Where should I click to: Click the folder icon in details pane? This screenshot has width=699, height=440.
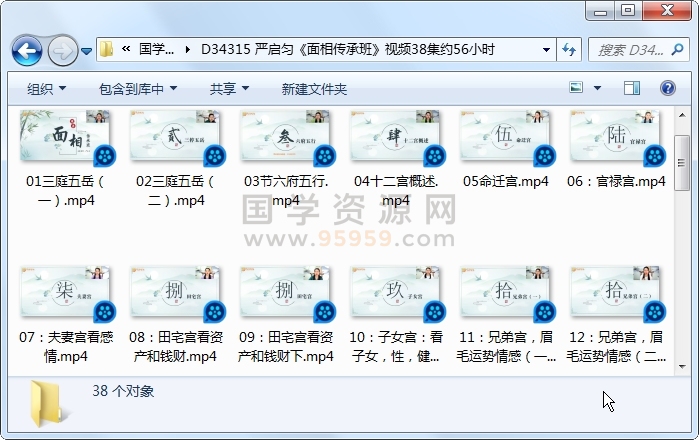[x=48, y=404]
